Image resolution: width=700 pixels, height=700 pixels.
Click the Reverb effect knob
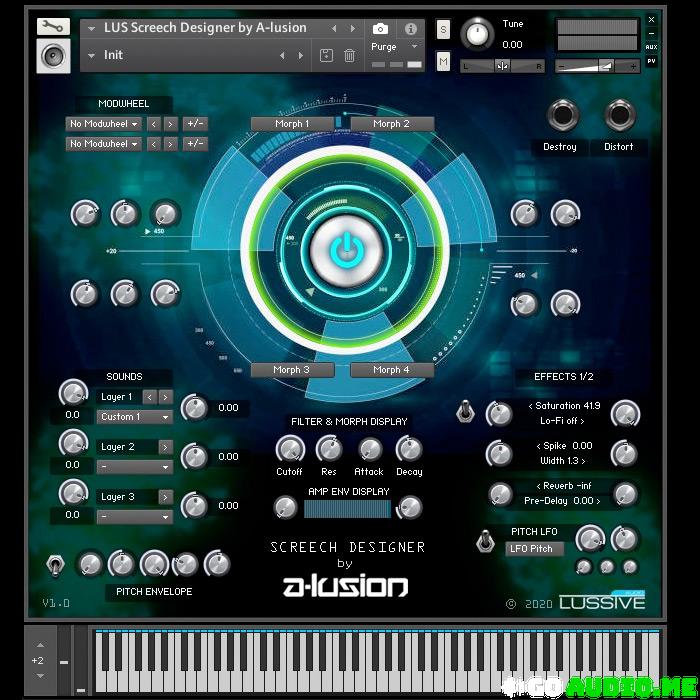[500, 494]
